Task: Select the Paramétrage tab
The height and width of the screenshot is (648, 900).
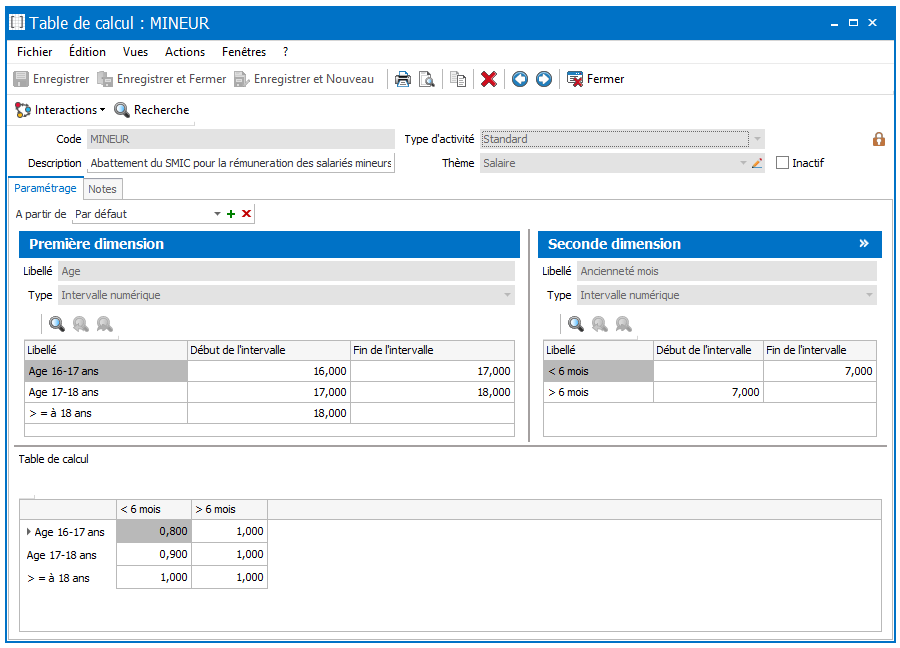Action: pos(45,188)
